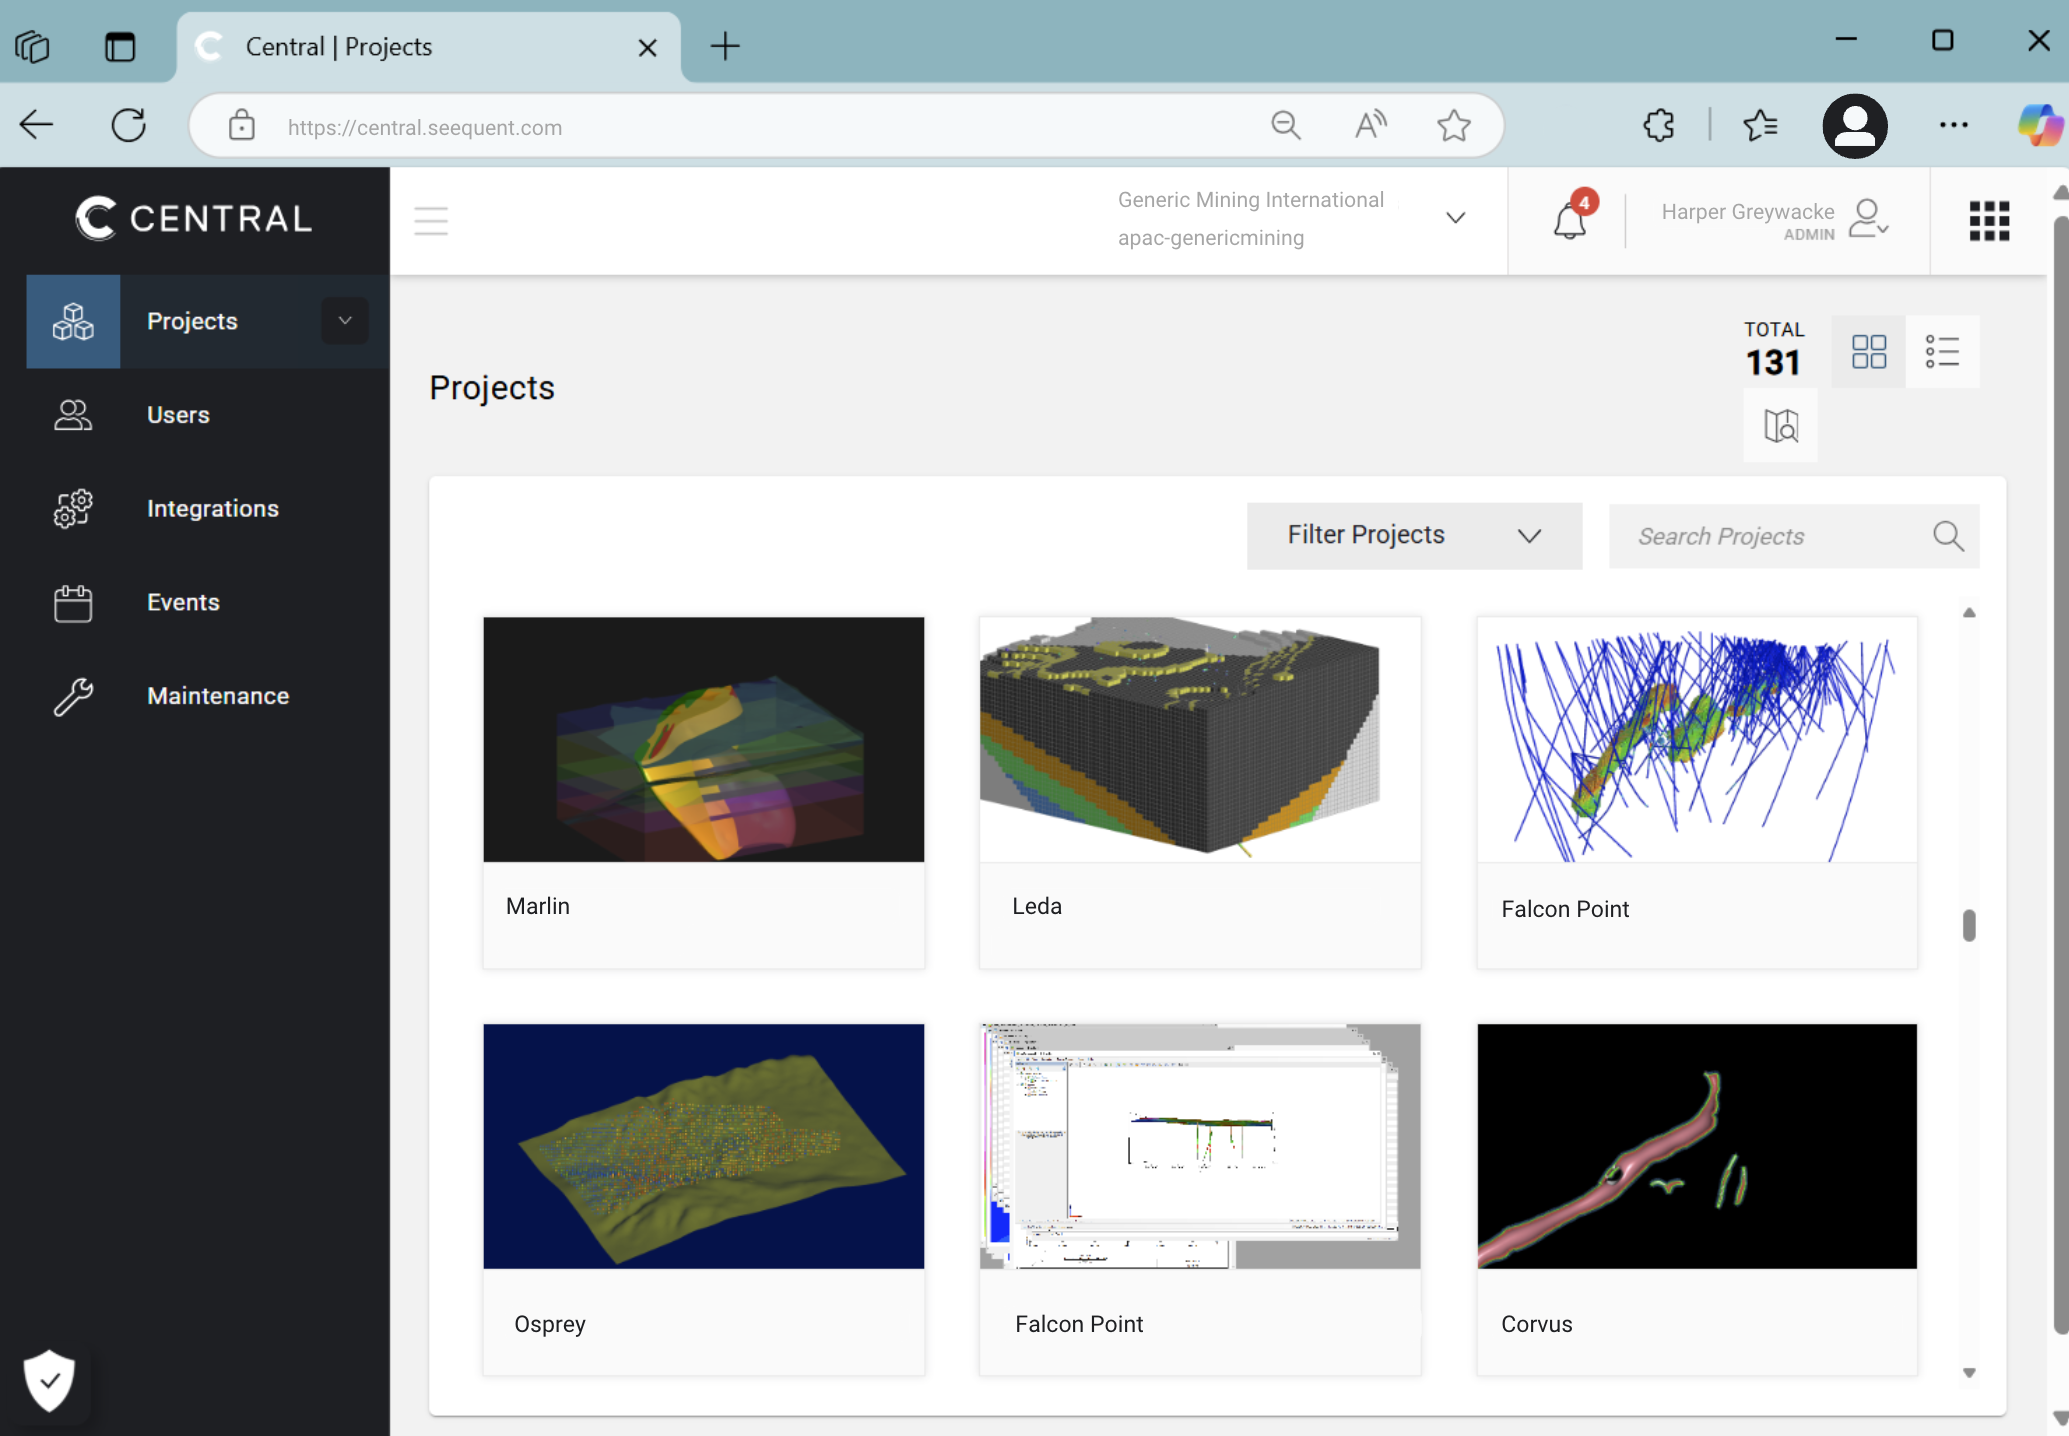Open the favorites list
Screen dimensions: 2069x1436
1760,125
